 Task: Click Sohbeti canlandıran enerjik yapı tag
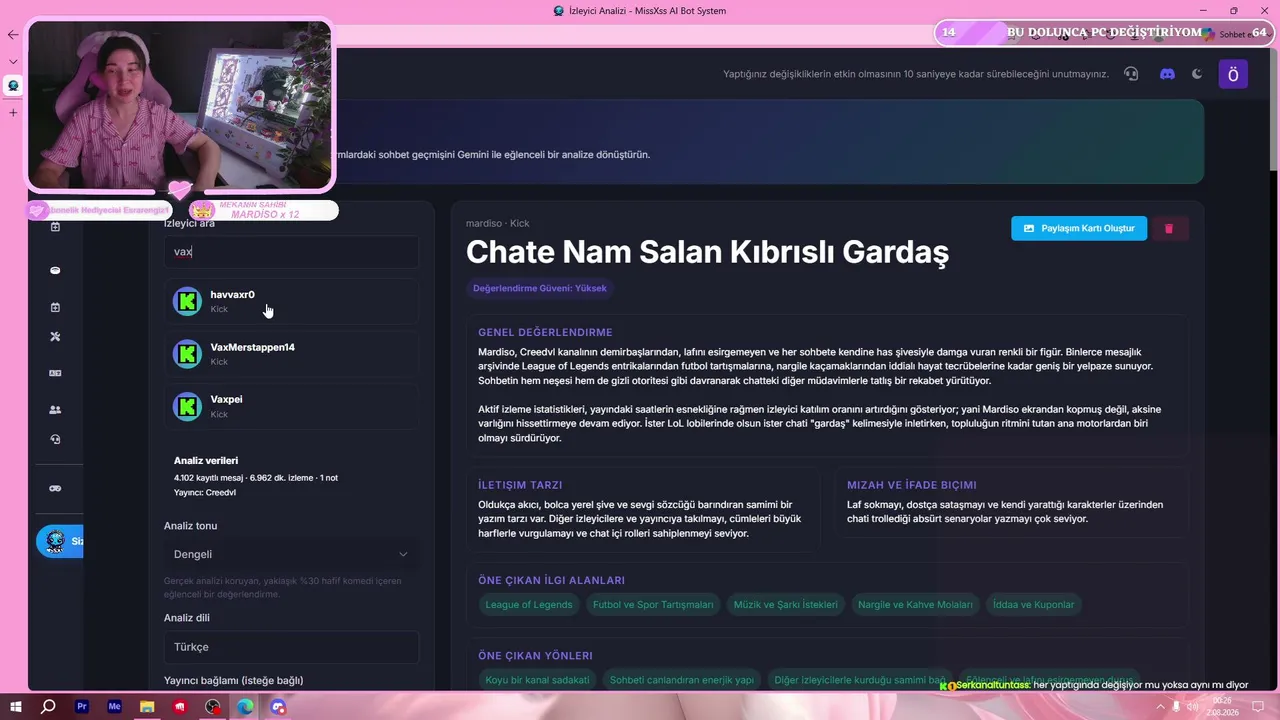click(x=682, y=680)
